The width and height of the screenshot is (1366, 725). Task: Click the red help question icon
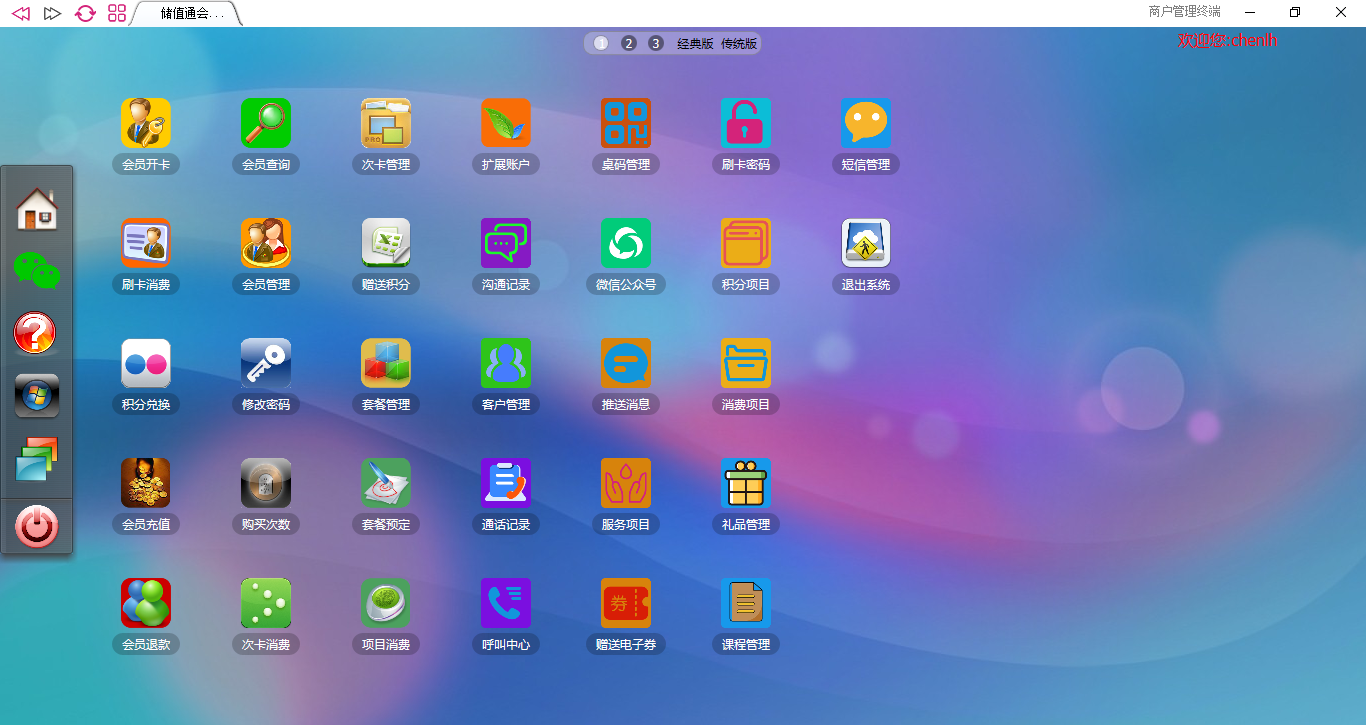(x=37, y=332)
